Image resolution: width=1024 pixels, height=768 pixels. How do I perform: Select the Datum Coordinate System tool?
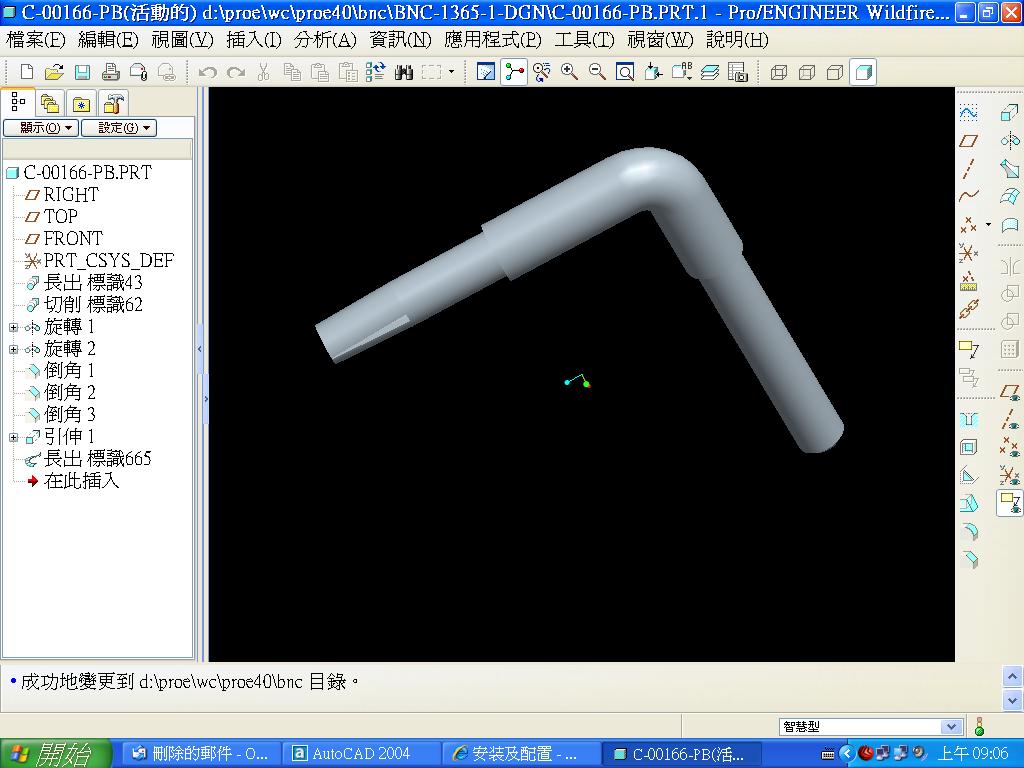(968, 253)
